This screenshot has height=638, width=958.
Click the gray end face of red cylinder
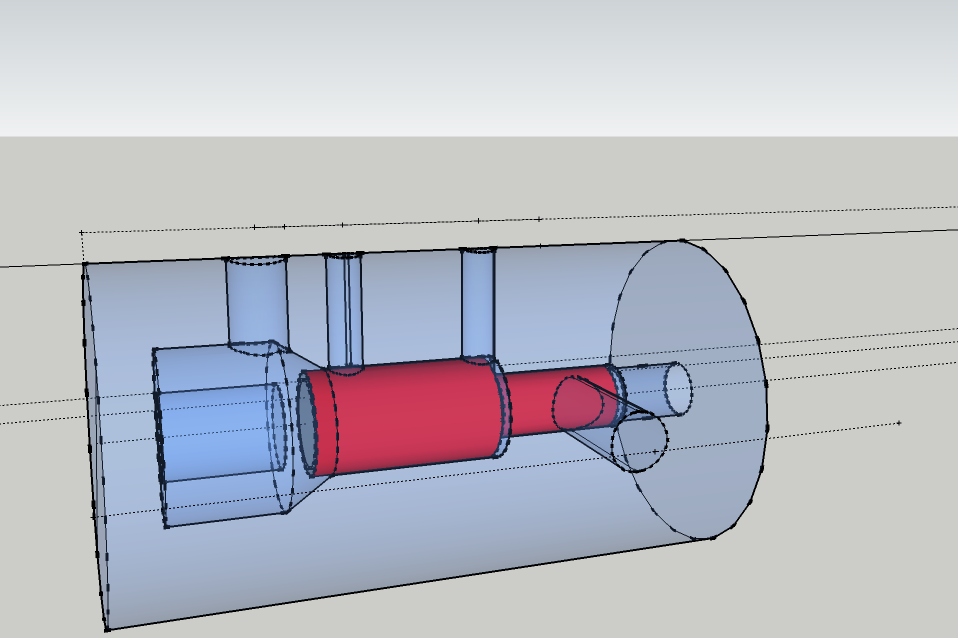[x=306, y=420]
